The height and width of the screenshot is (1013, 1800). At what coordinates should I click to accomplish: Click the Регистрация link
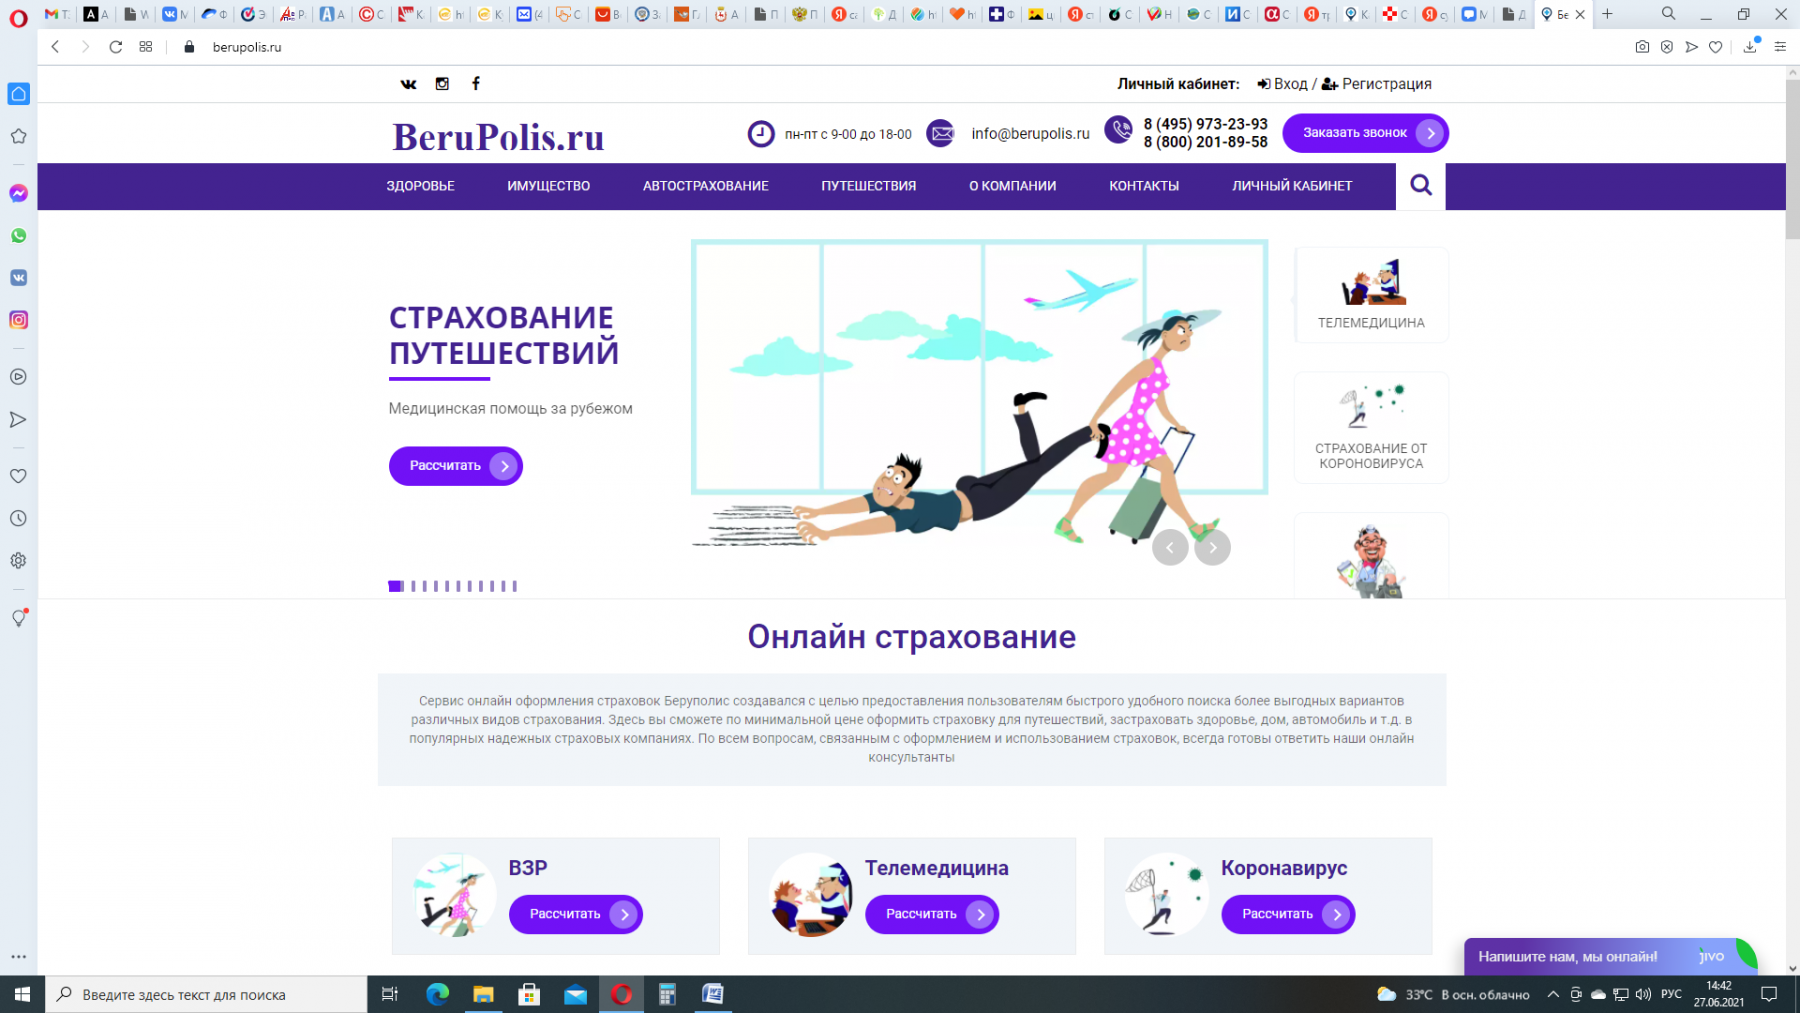click(x=1377, y=84)
